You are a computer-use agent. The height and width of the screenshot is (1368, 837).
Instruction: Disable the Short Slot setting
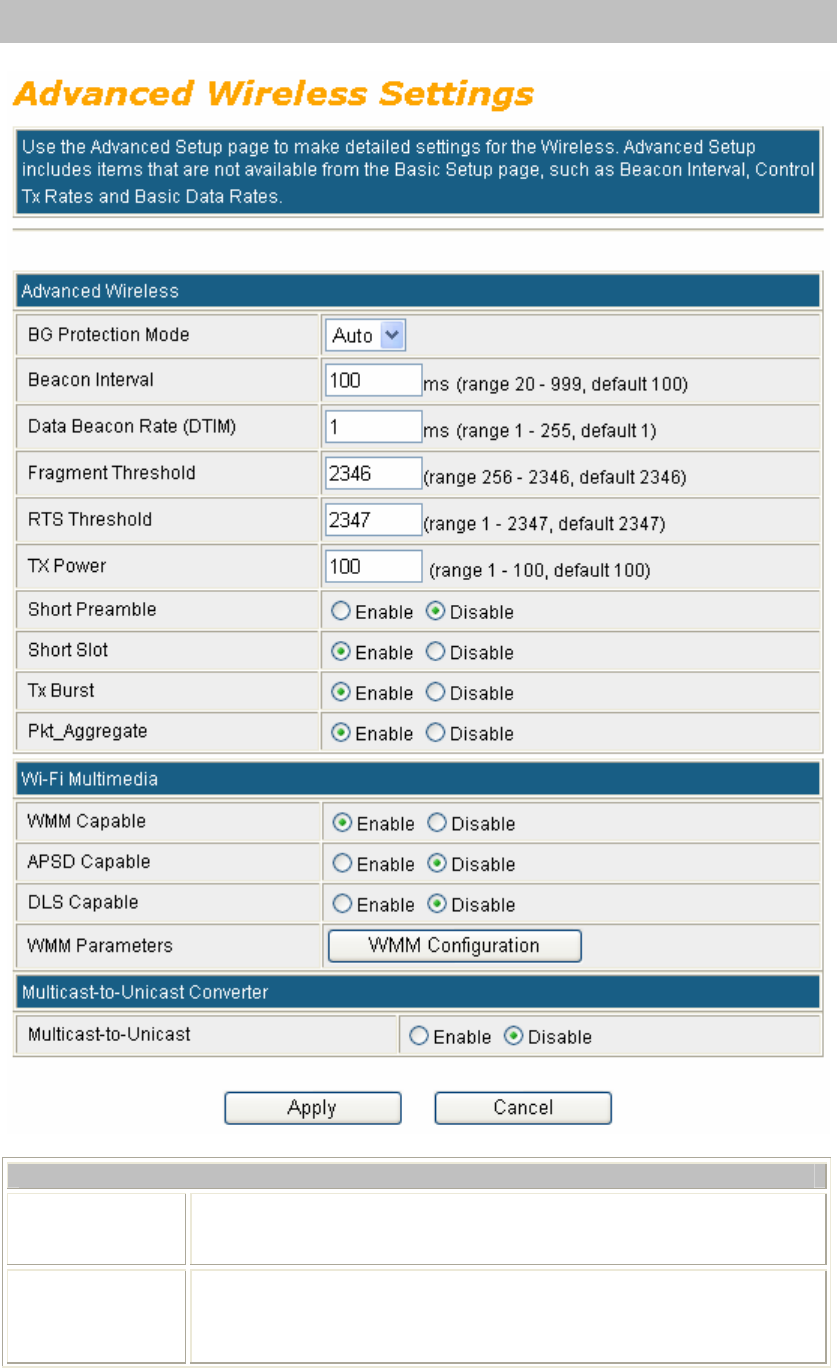pos(436,652)
